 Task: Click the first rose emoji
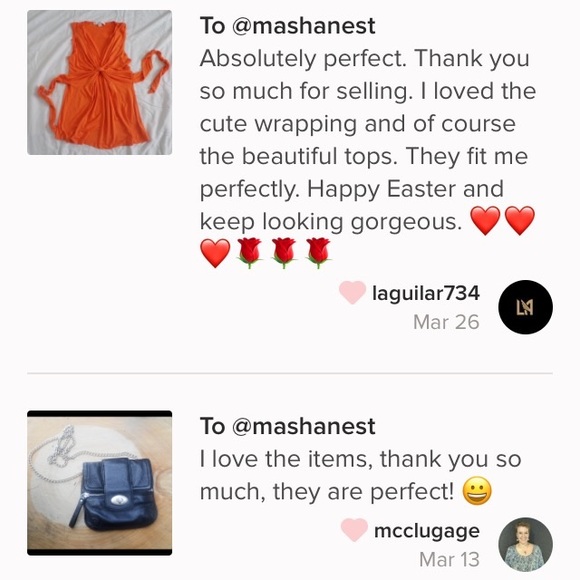(x=249, y=253)
